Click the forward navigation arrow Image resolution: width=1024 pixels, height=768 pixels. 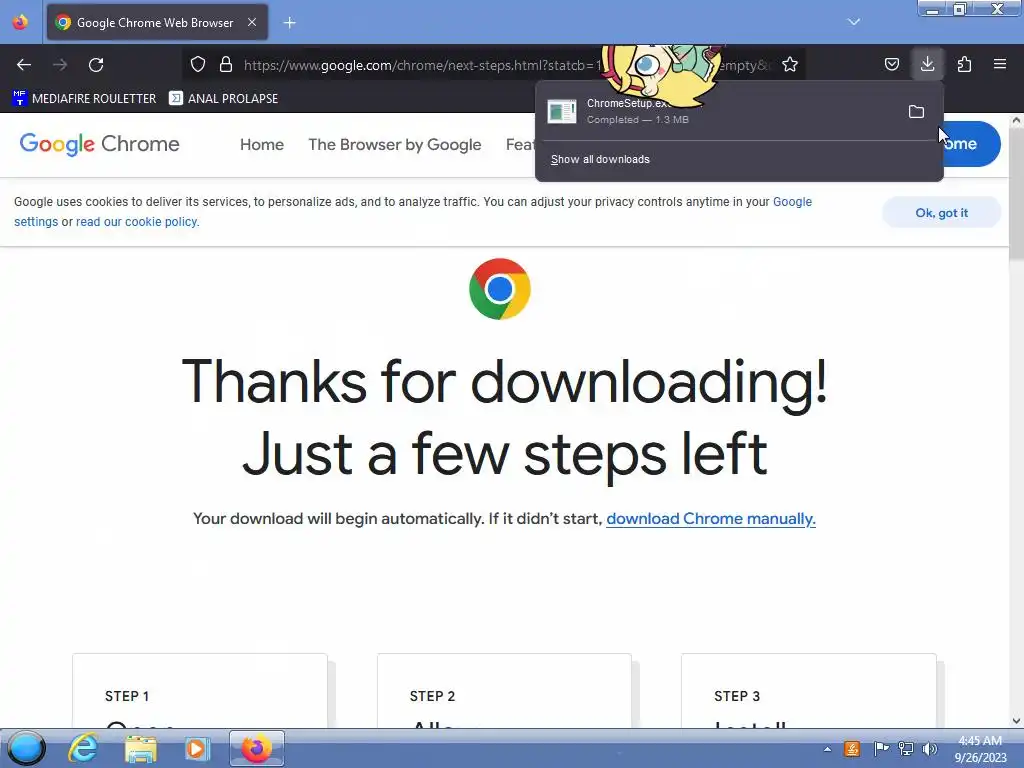(x=60, y=65)
